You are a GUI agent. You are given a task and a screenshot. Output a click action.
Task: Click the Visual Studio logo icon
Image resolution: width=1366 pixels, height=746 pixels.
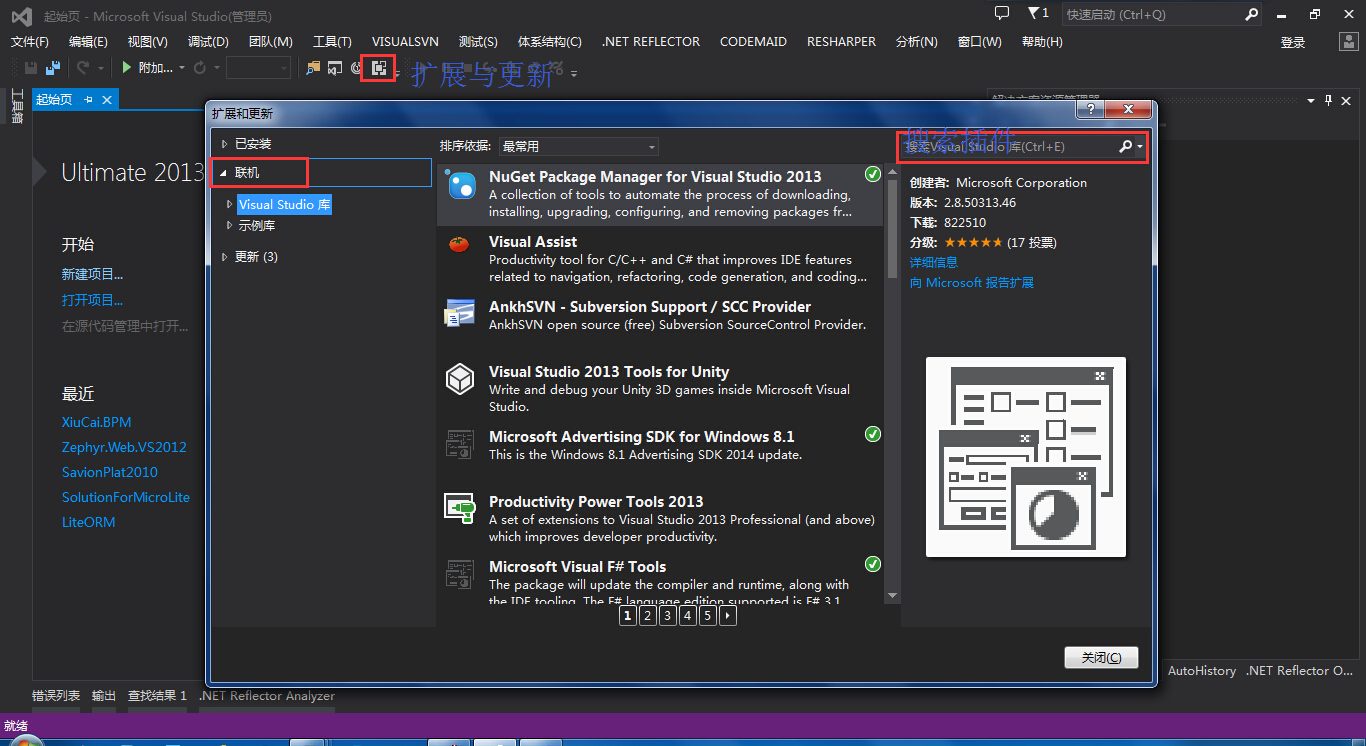pos(22,16)
